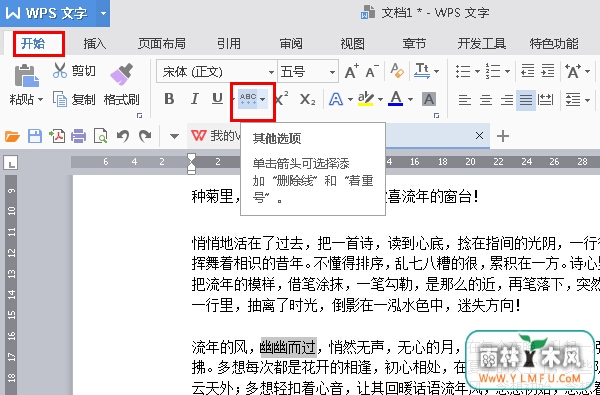Click the subscript X₂ icon
Image resolution: width=600 pixels, height=395 pixels.
[307, 100]
